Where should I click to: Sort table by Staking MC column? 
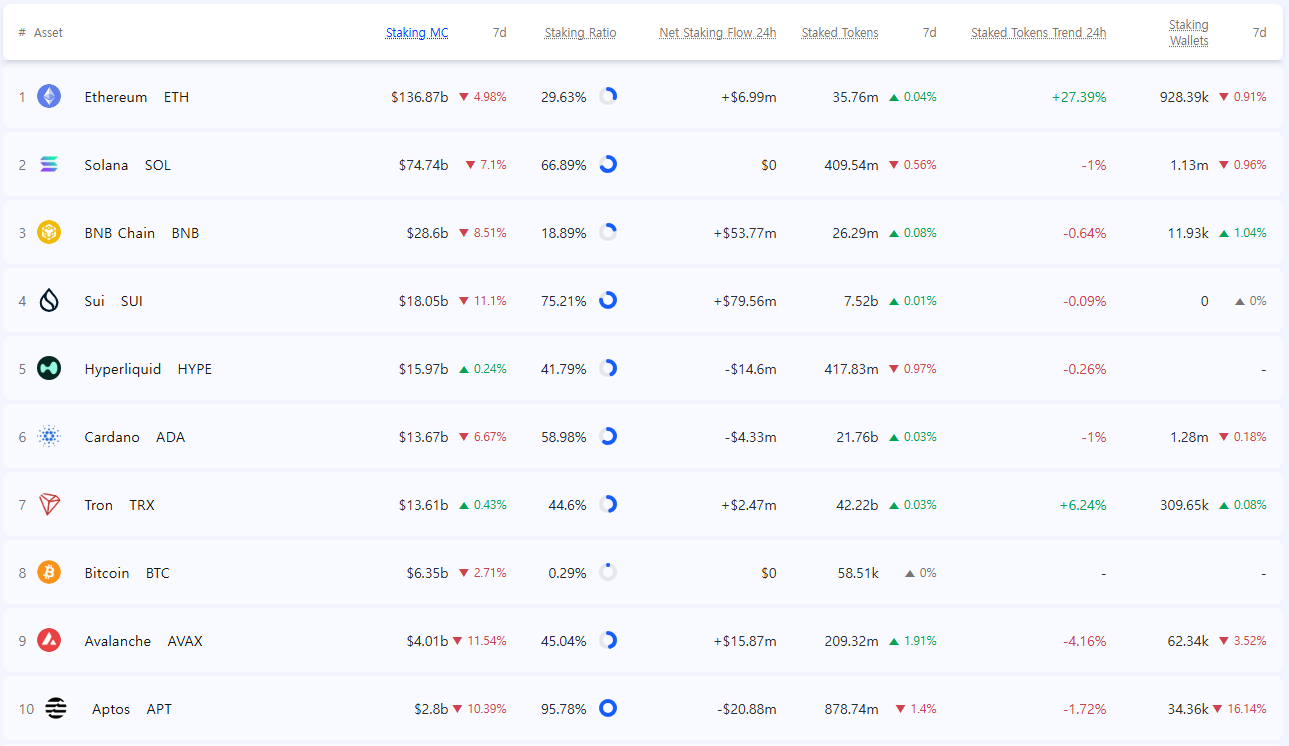click(x=417, y=33)
